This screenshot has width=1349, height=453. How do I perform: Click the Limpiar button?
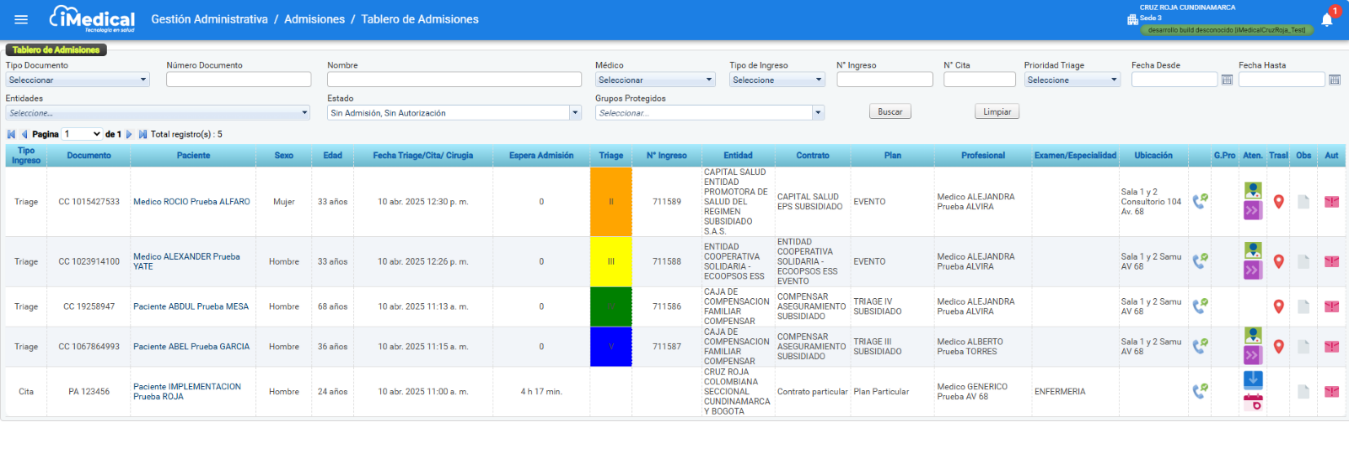pyautogui.click(x=996, y=112)
